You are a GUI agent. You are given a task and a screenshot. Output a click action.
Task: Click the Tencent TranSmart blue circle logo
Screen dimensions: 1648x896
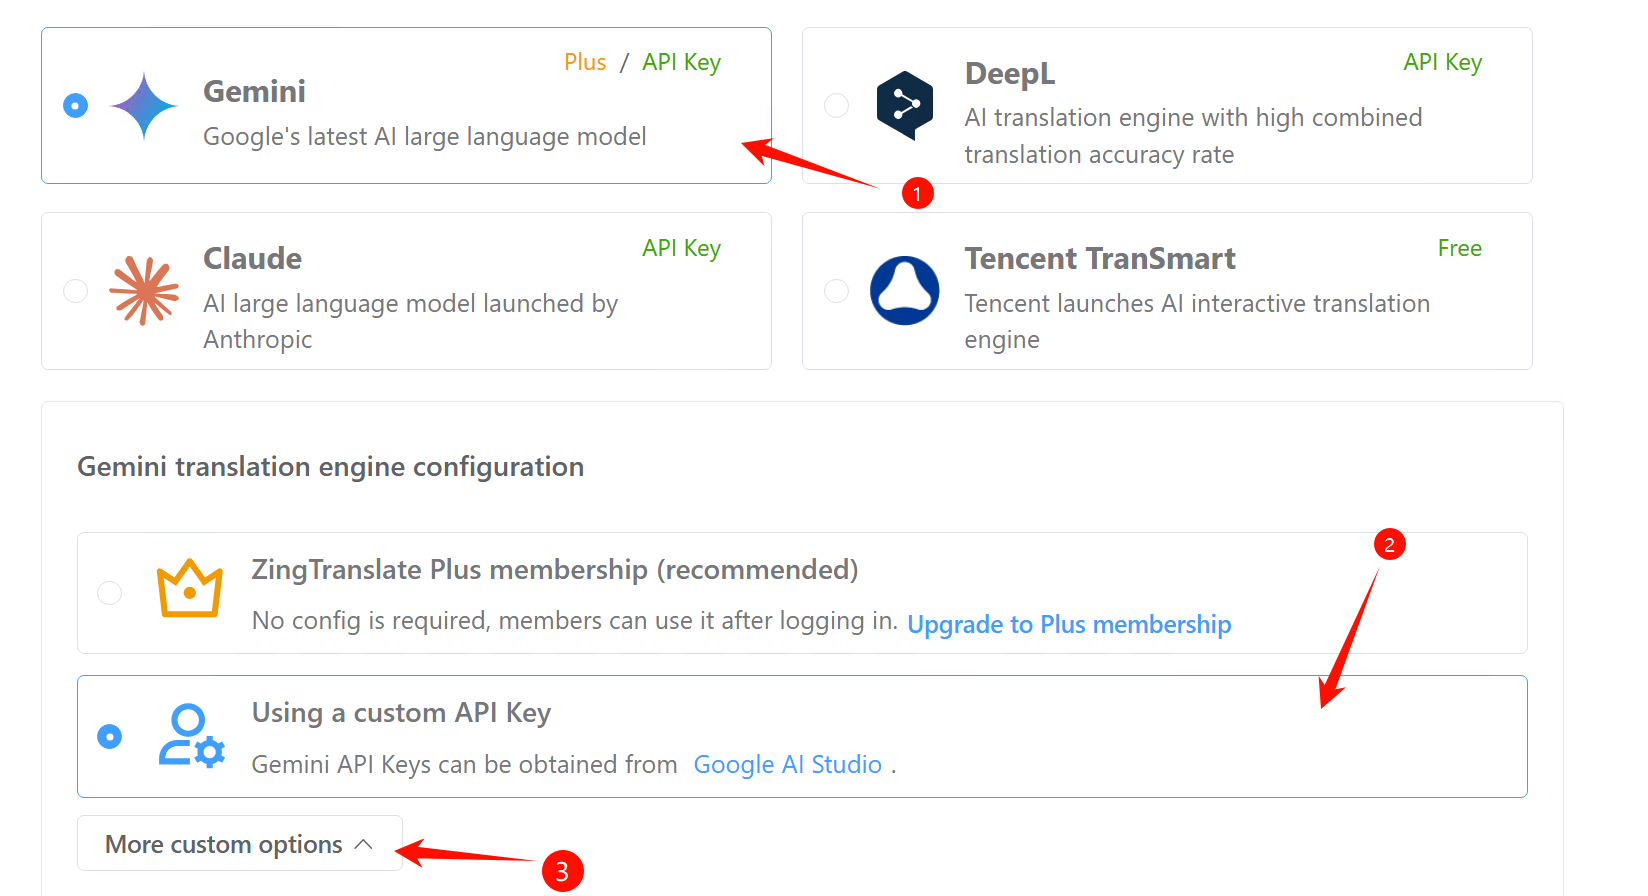point(904,291)
